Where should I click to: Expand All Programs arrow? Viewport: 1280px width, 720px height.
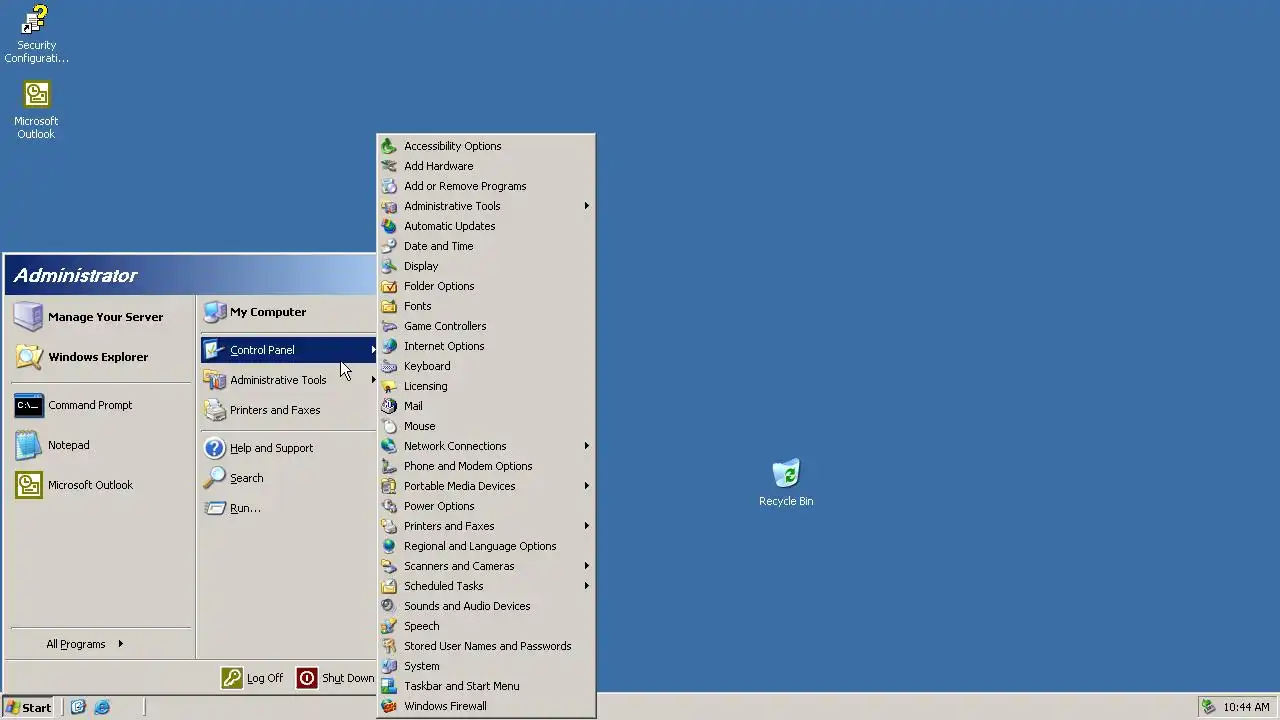point(120,644)
